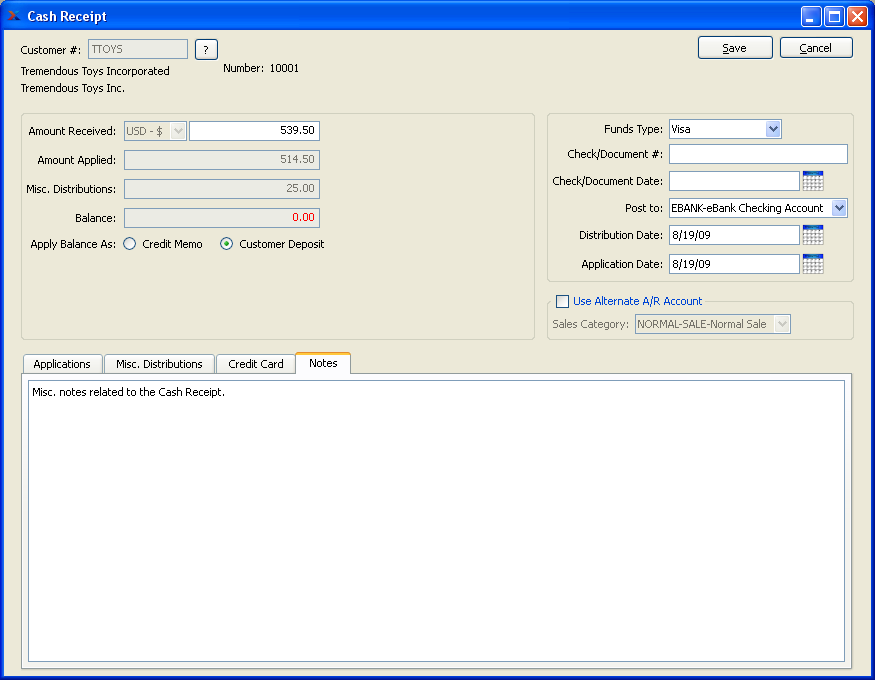Switch to the Credit Card tab

click(256, 364)
